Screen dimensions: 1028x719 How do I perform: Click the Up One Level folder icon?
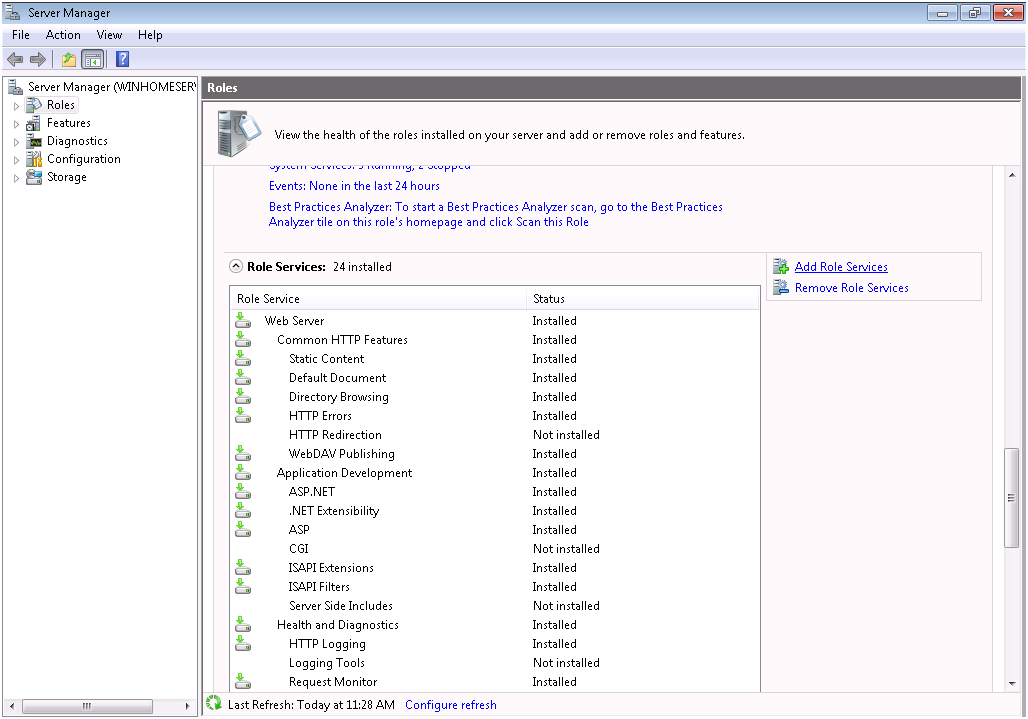69,60
